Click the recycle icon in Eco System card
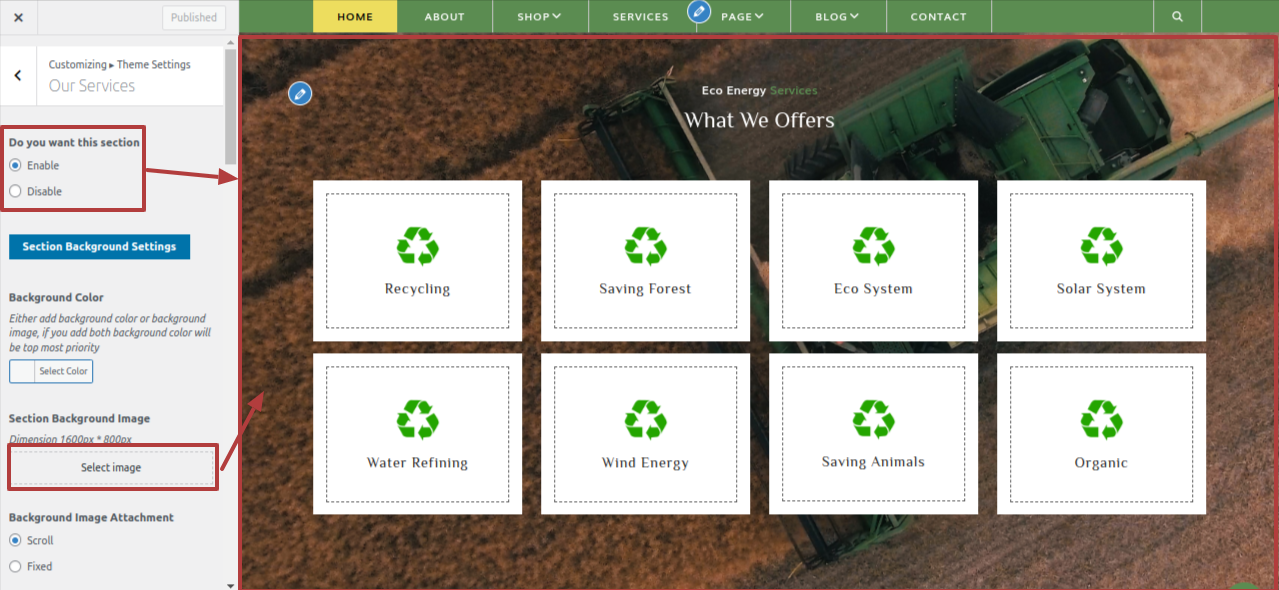 [x=873, y=246]
